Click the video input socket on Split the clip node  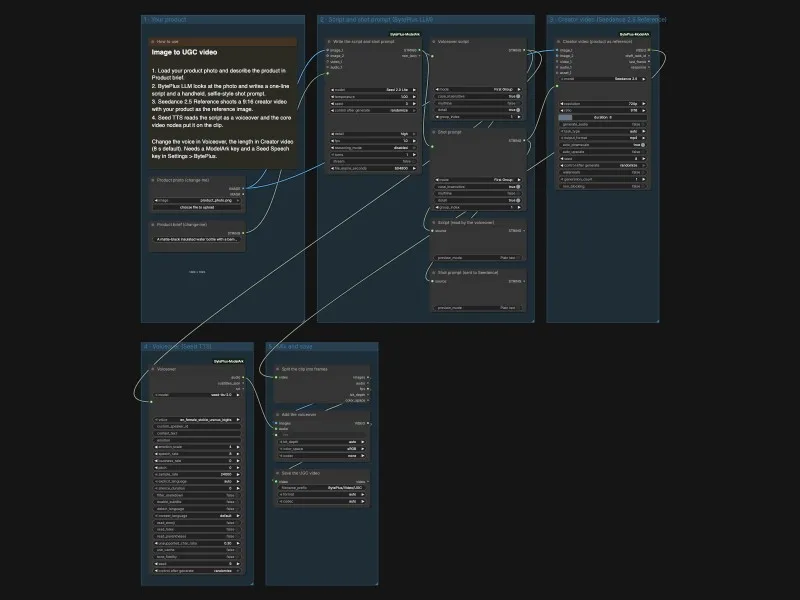tap(277, 378)
